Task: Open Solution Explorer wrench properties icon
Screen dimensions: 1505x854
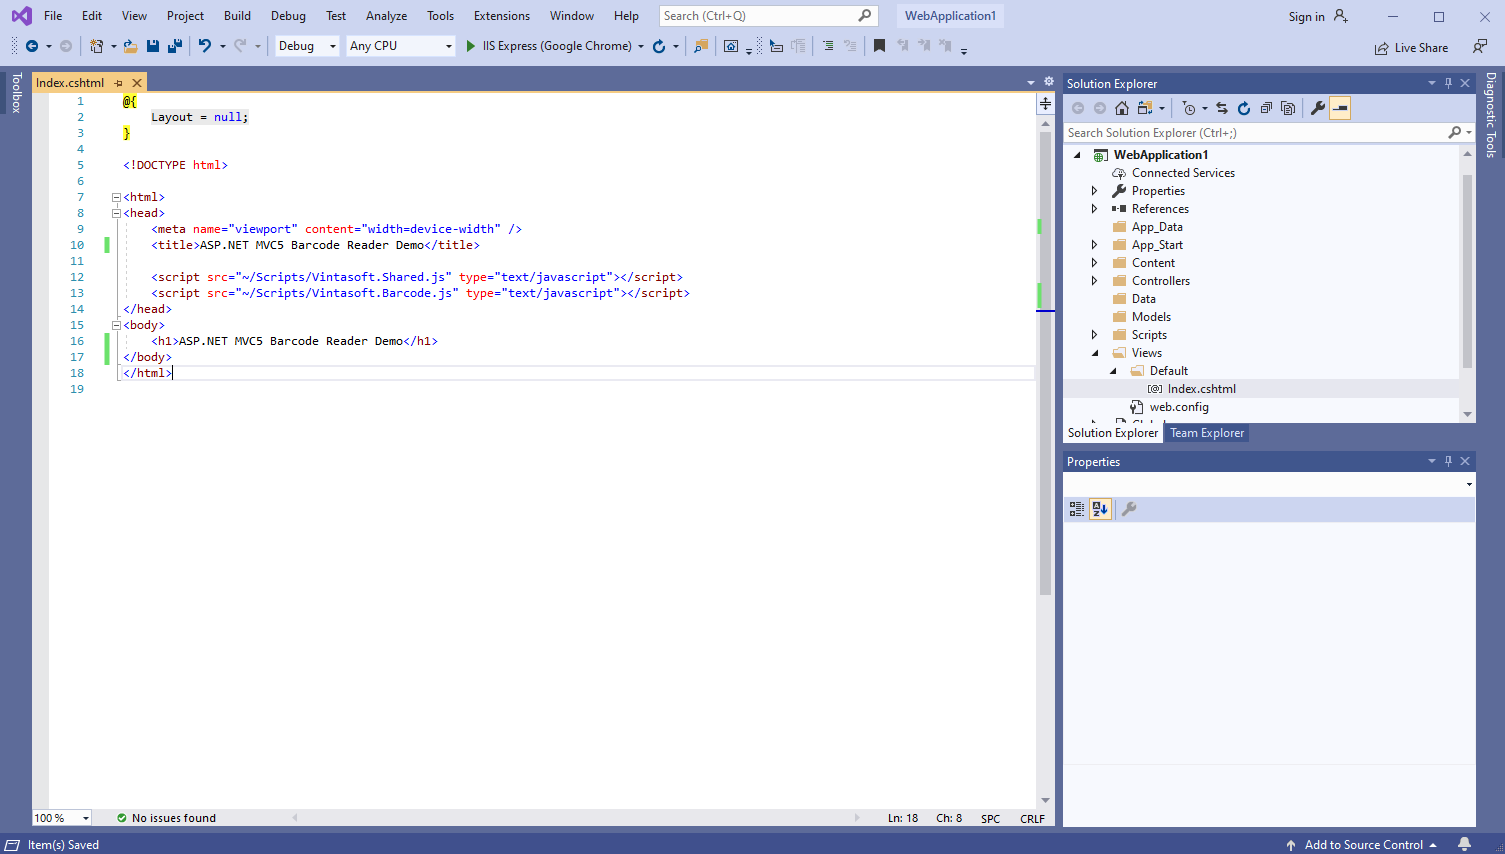Action: [1318, 108]
